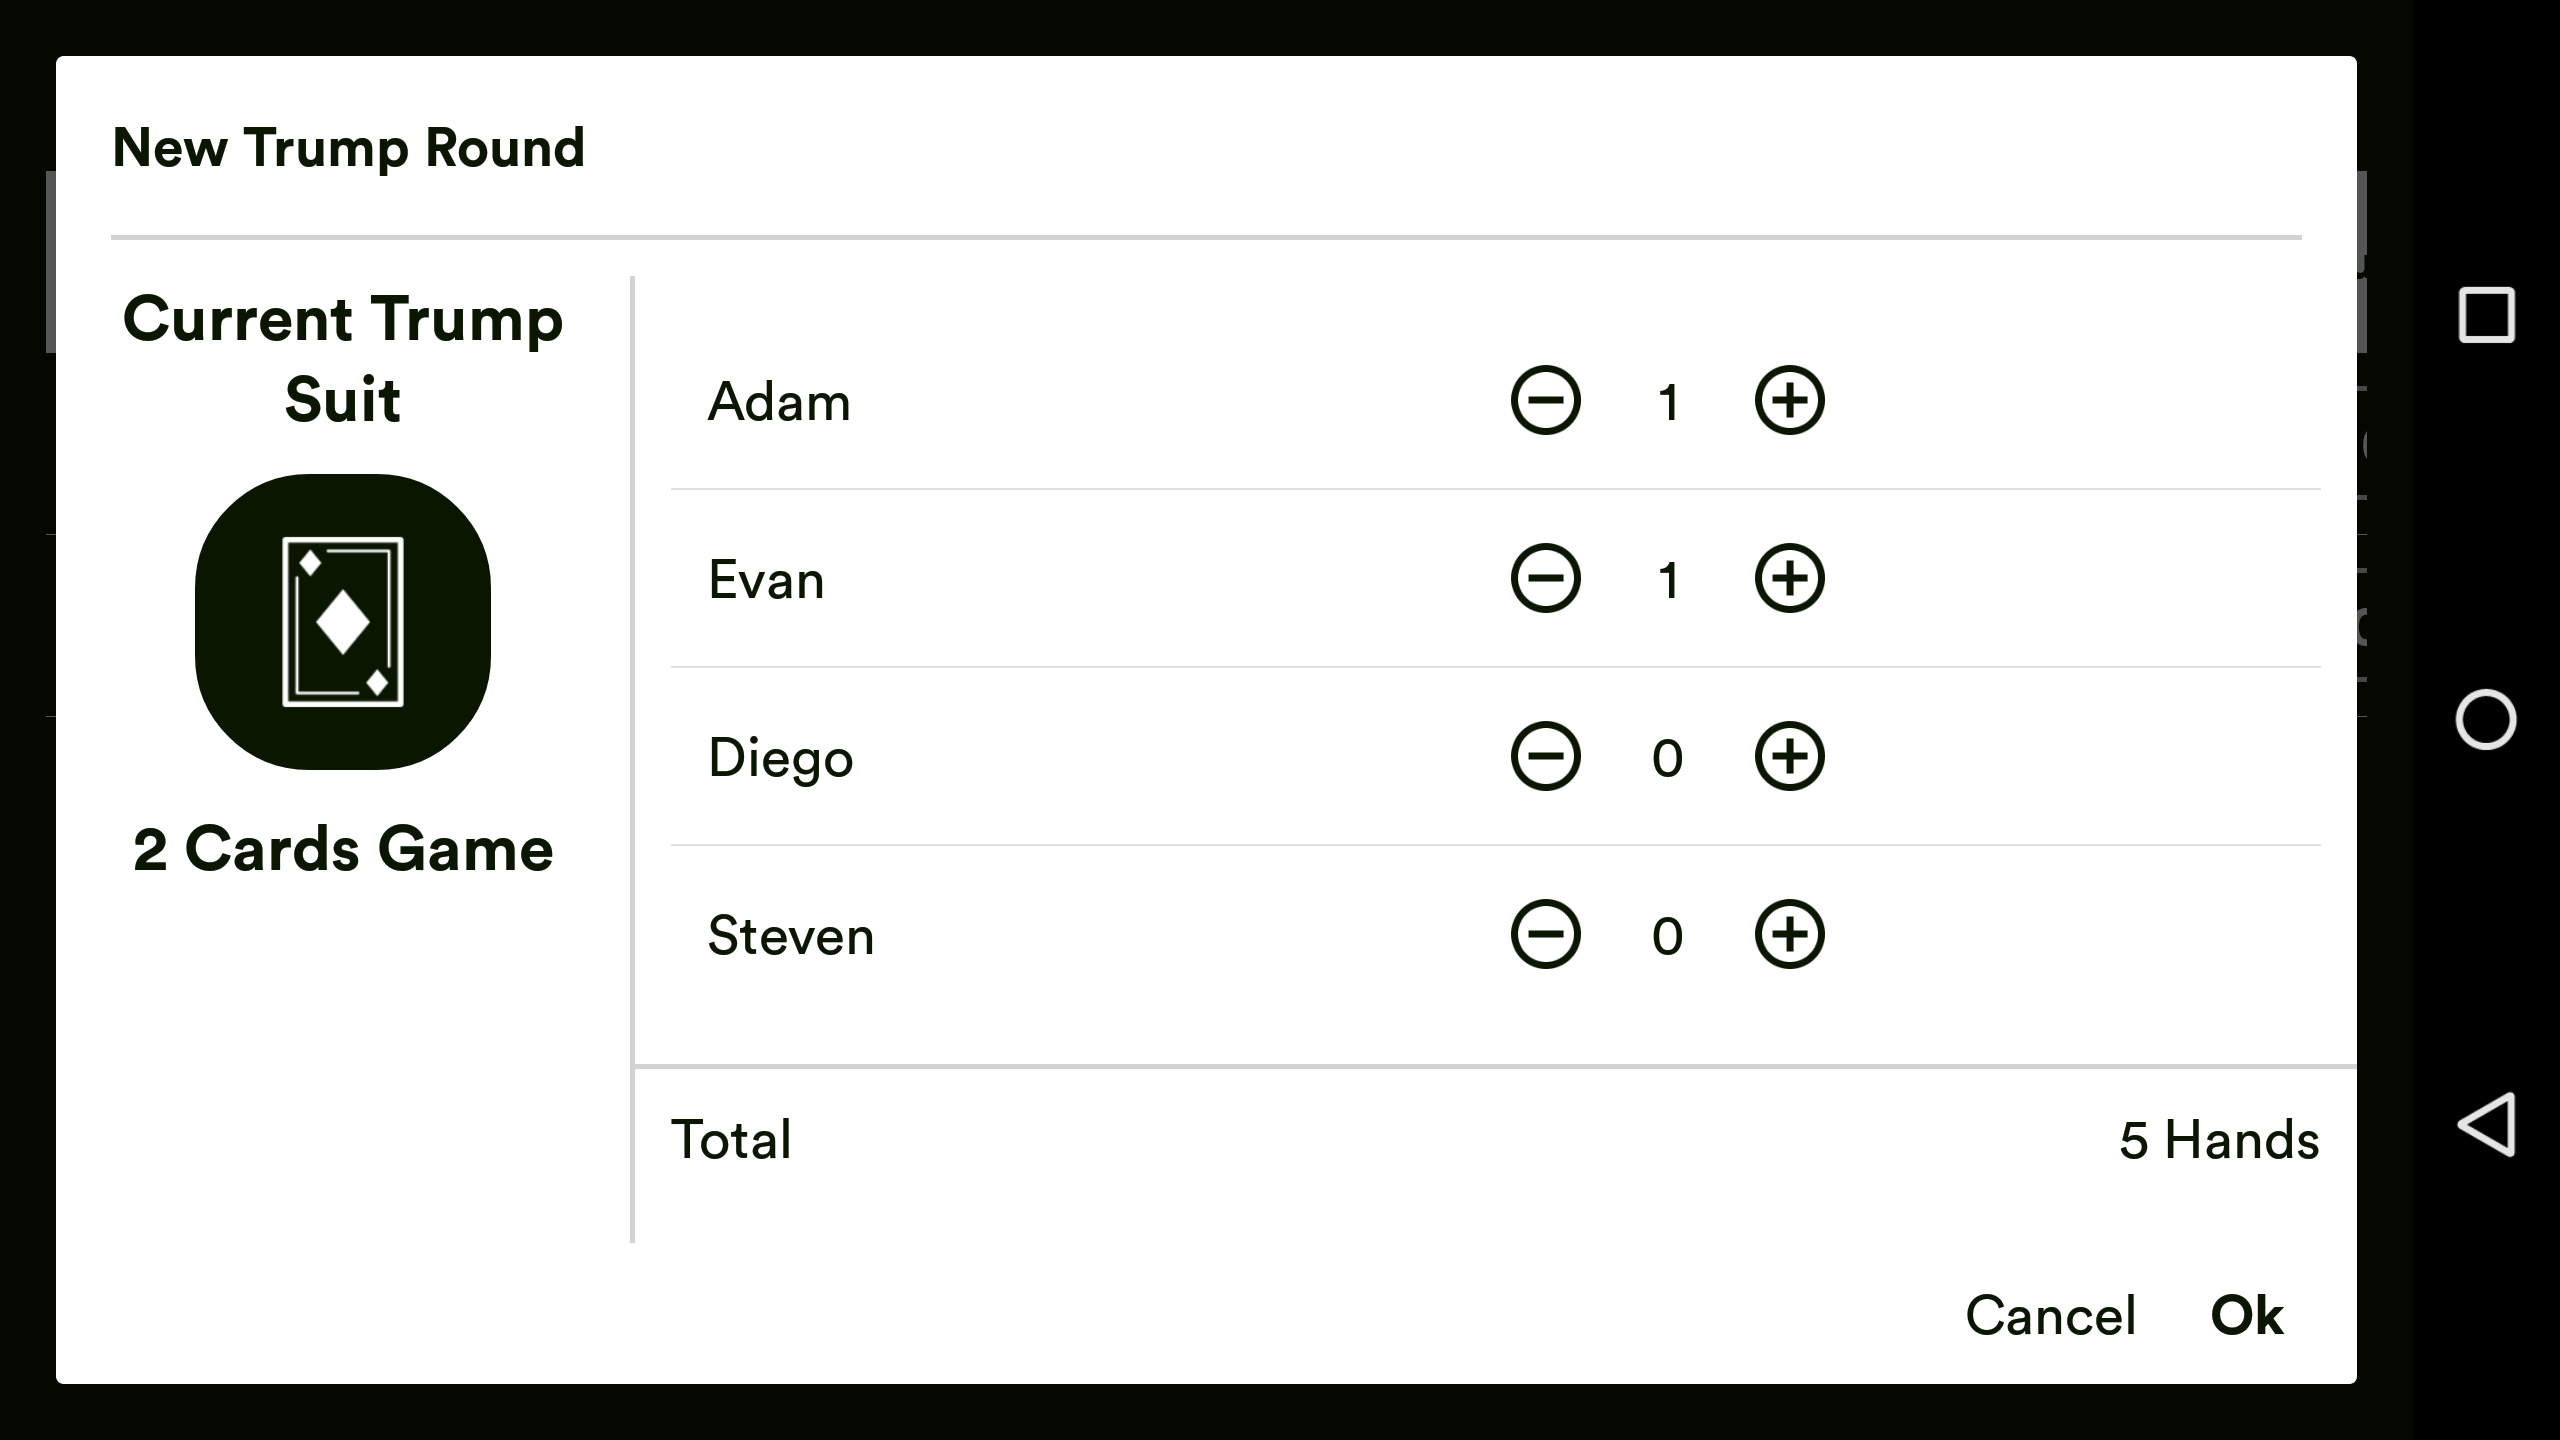Decrease Diego's bid with the minus icon
This screenshot has width=2560, height=1440.
(1545, 757)
